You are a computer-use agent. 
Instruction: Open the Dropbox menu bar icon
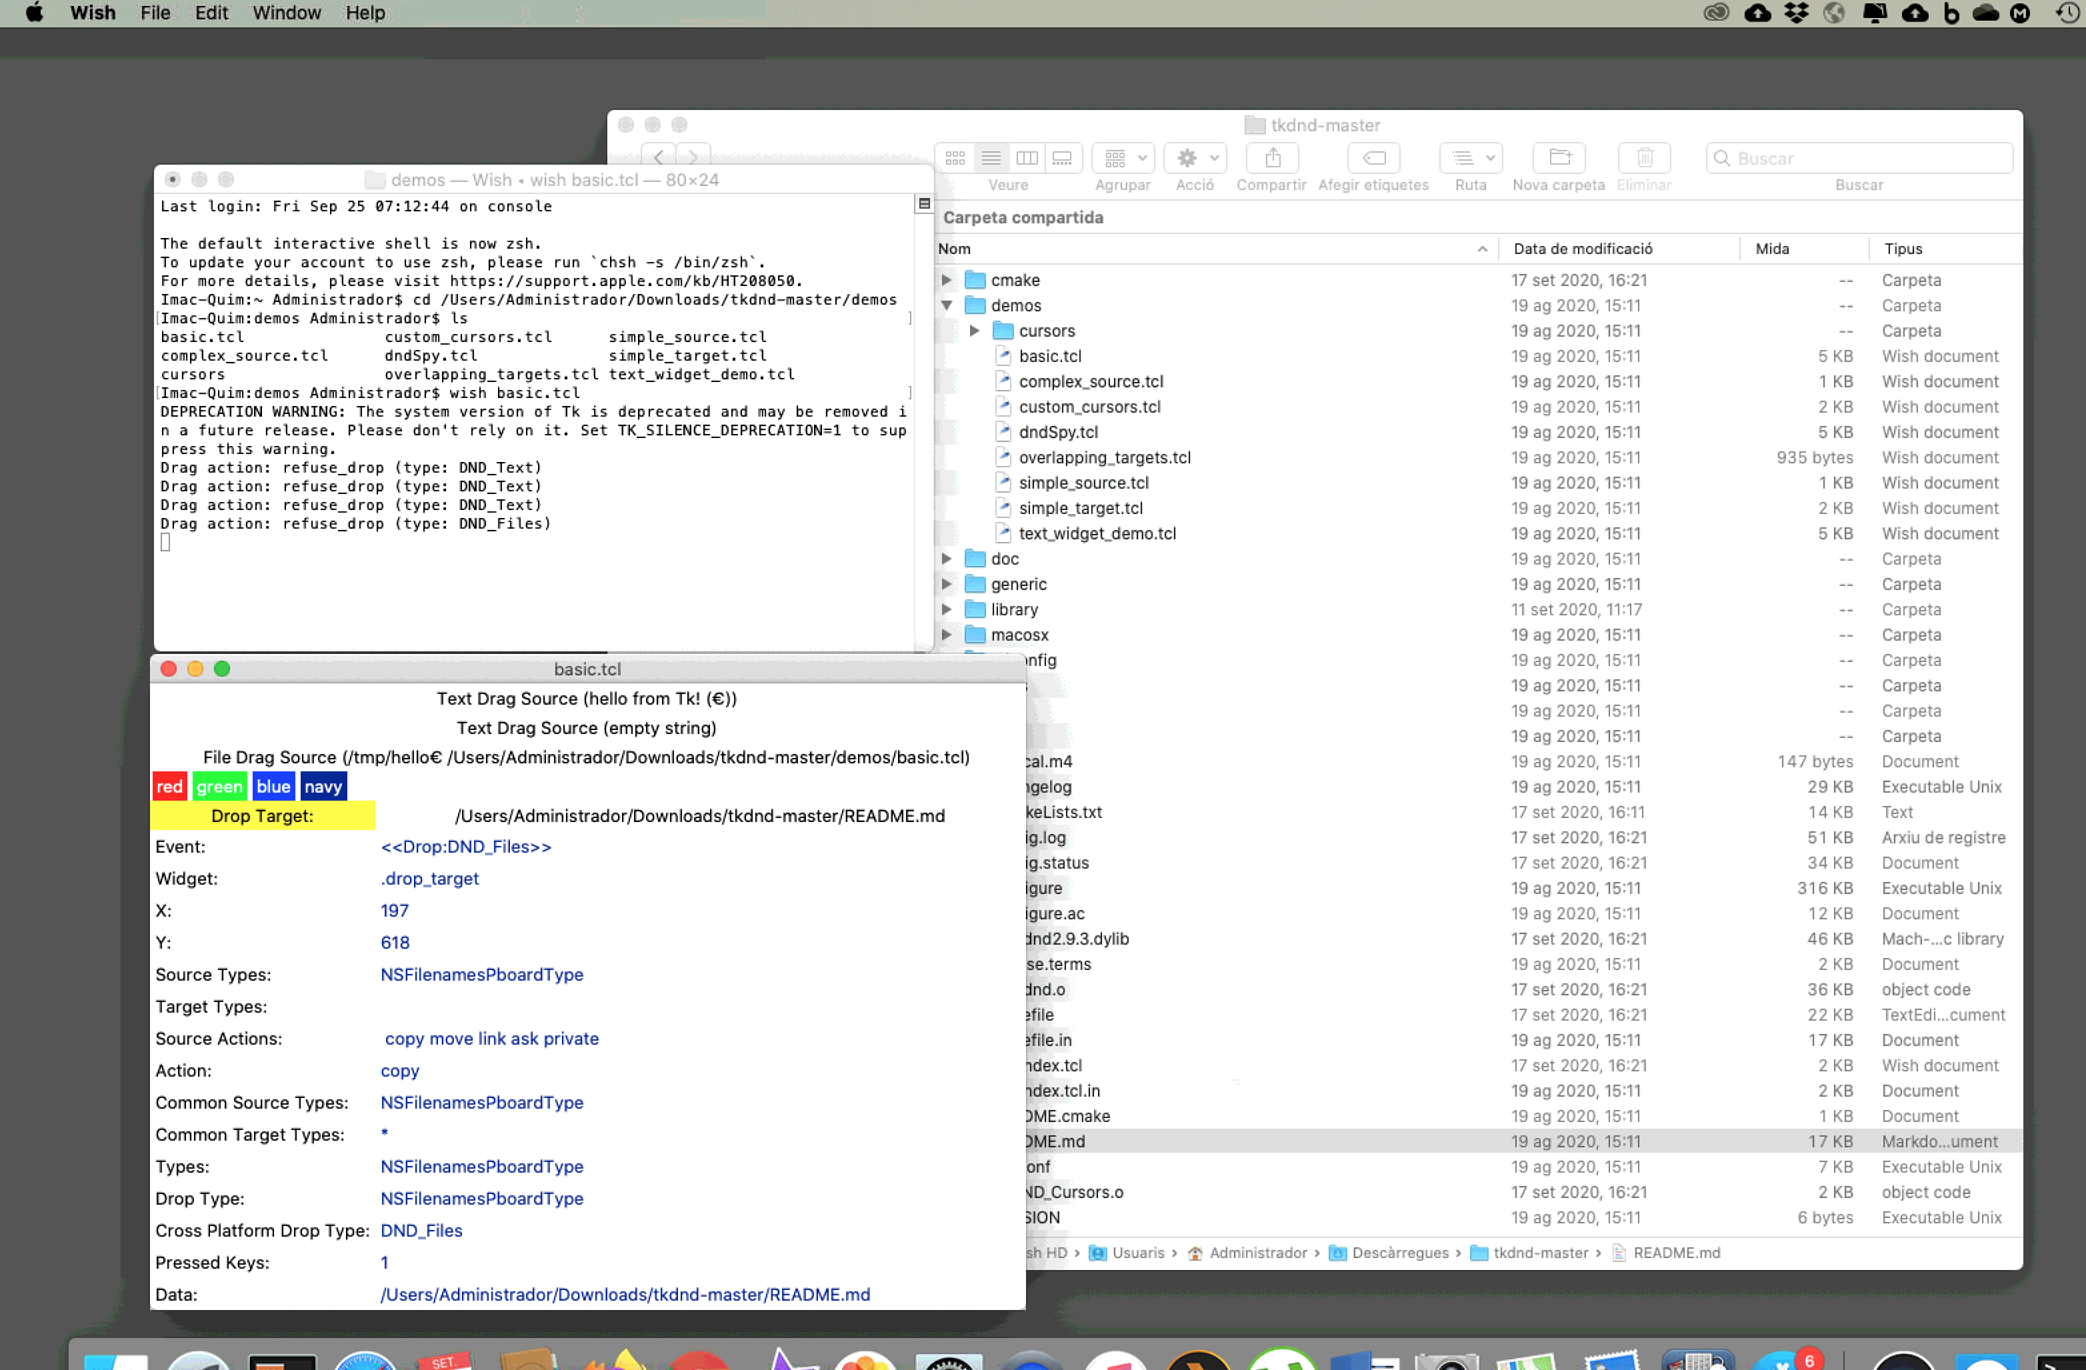point(1795,13)
